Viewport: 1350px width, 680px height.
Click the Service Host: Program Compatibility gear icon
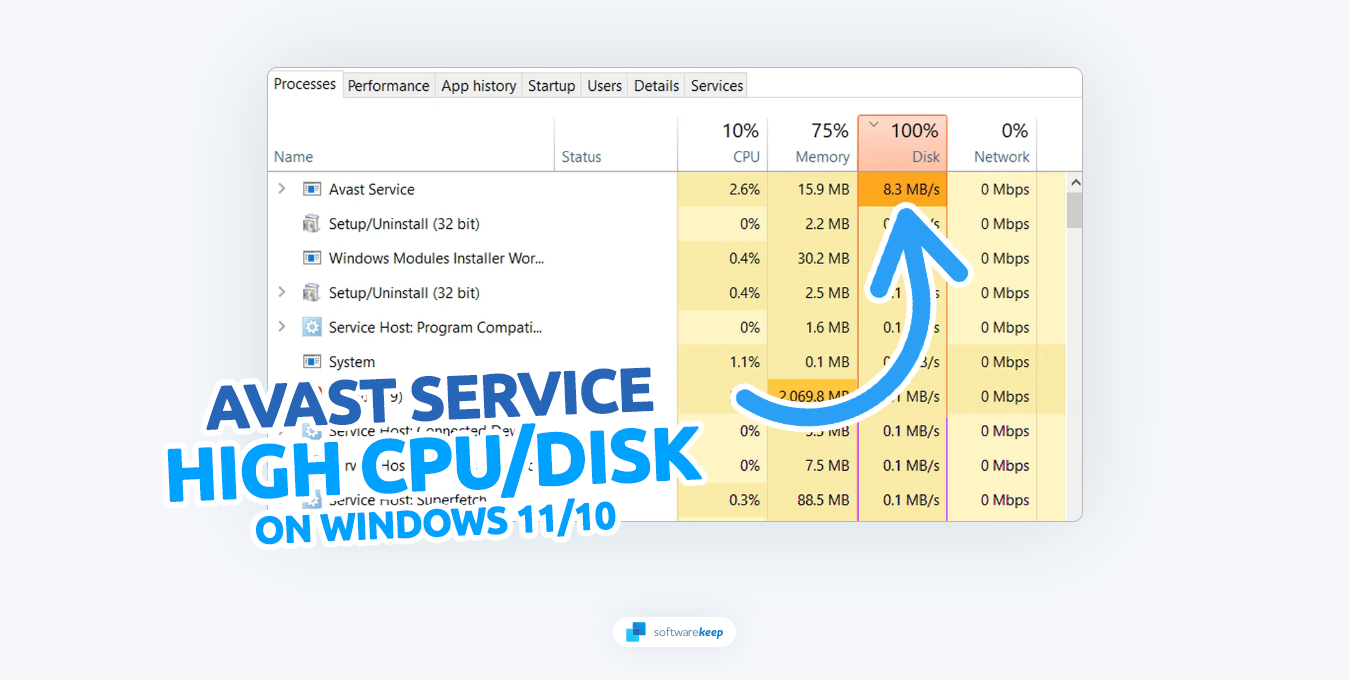click(312, 327)
